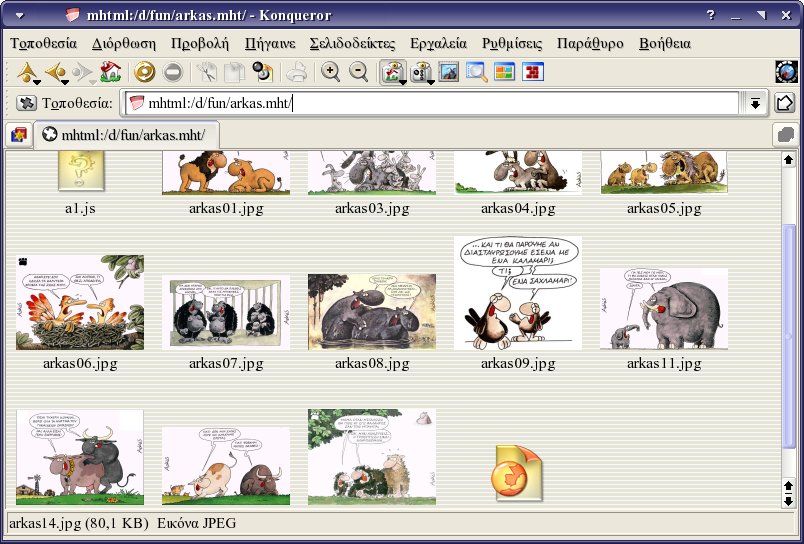
Task: Increase icon size with zoom in
Action: pos(331,72)
